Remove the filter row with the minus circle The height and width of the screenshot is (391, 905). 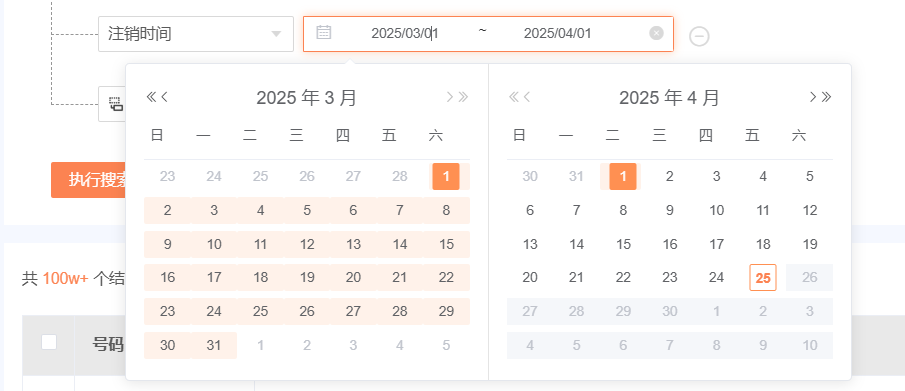(699, 36)
